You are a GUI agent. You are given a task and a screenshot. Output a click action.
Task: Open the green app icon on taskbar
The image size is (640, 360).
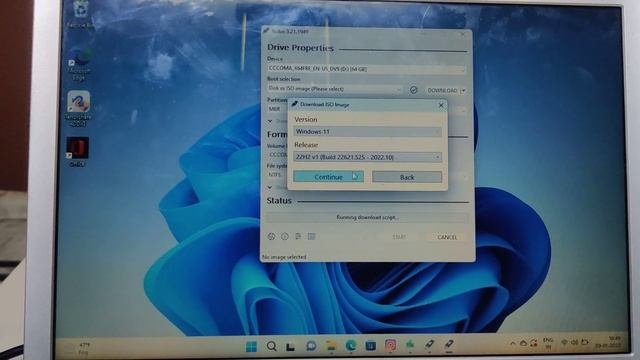click(x=410, y=345)
